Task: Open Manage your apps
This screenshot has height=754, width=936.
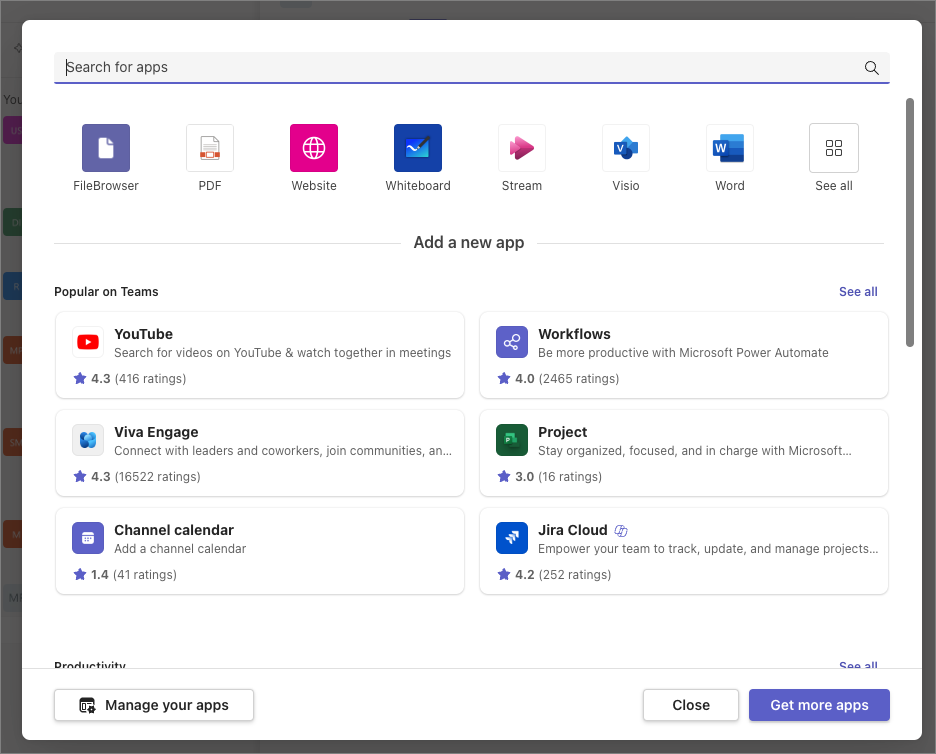Action: 153,705
